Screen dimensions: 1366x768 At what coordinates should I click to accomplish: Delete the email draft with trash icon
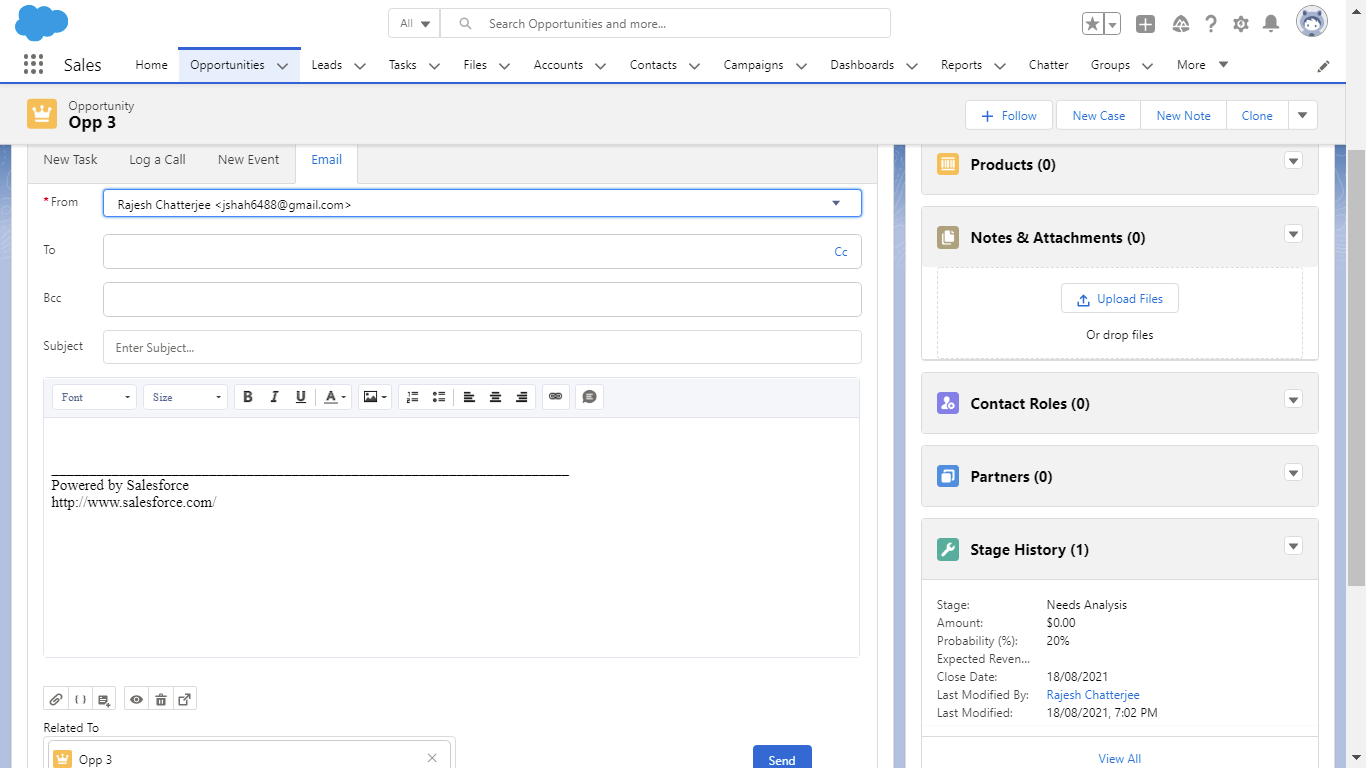pyautogui.click(x=161, y=700)
